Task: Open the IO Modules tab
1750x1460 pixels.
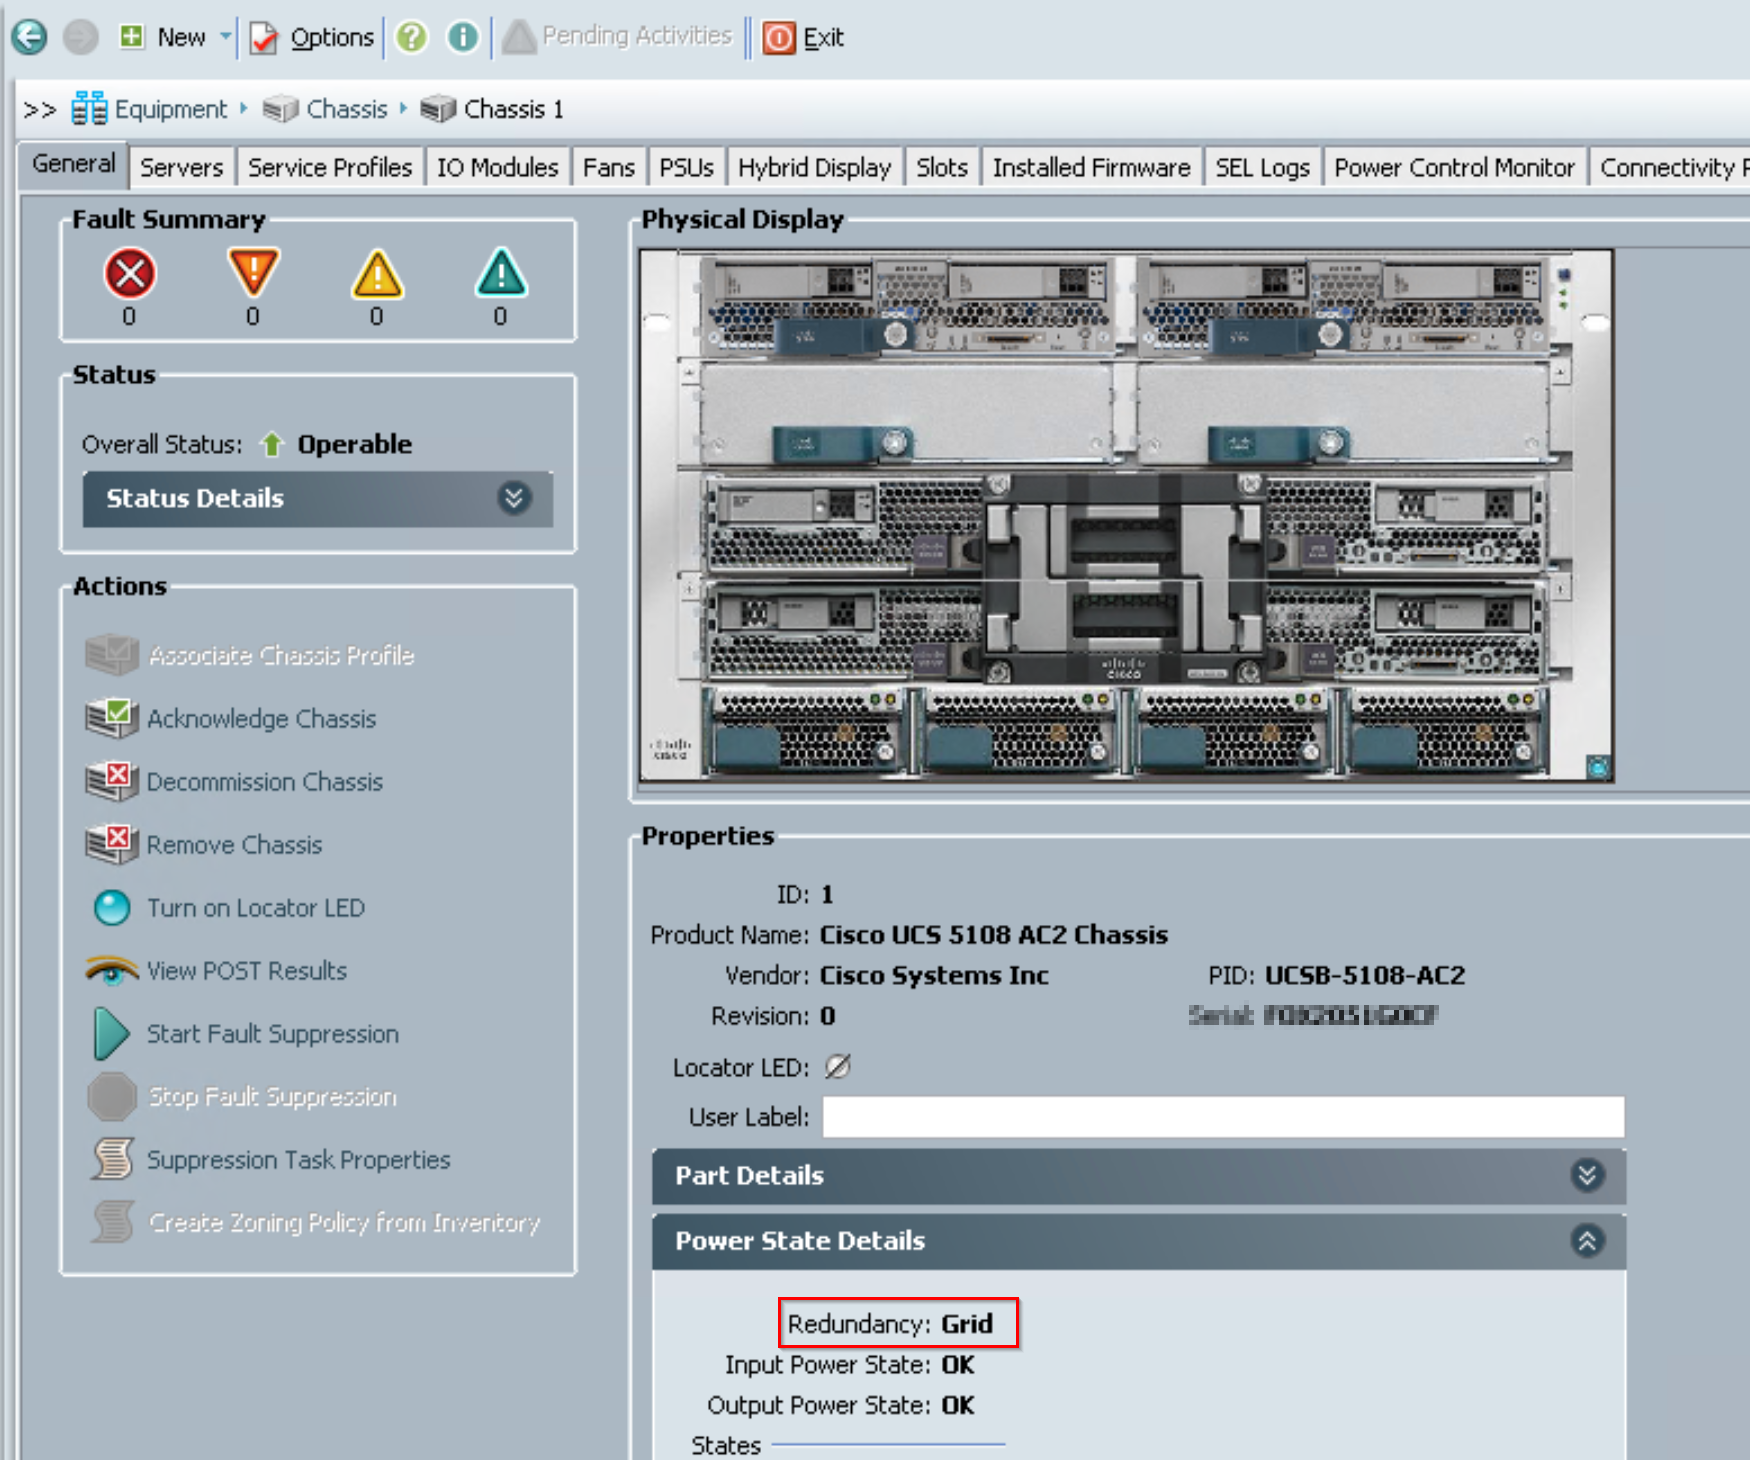Action: (497, 167)
